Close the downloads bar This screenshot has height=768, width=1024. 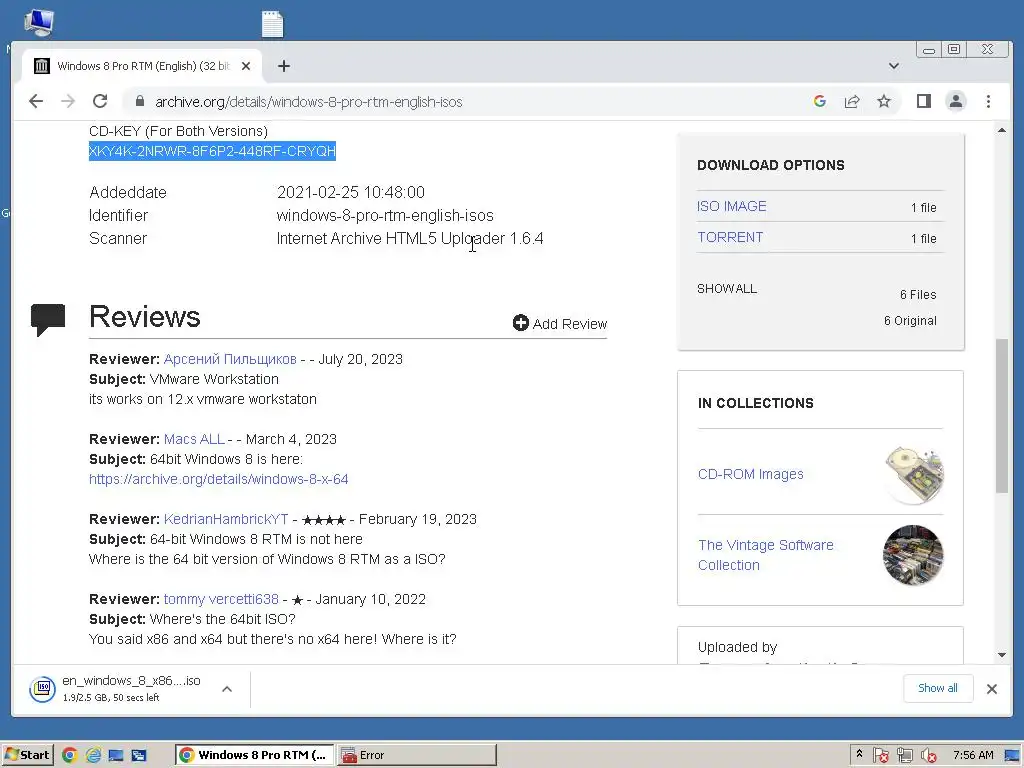click(x=991, y=688)
